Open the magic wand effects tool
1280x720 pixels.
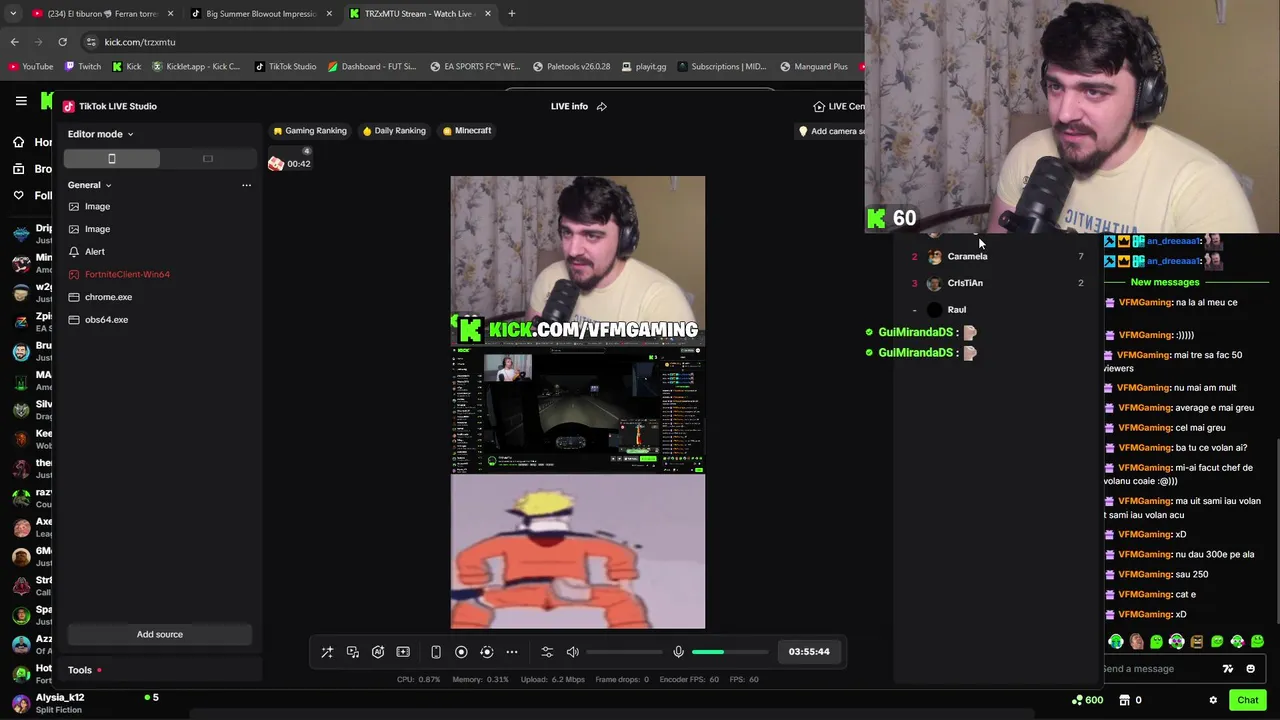(x=327, y=652)
